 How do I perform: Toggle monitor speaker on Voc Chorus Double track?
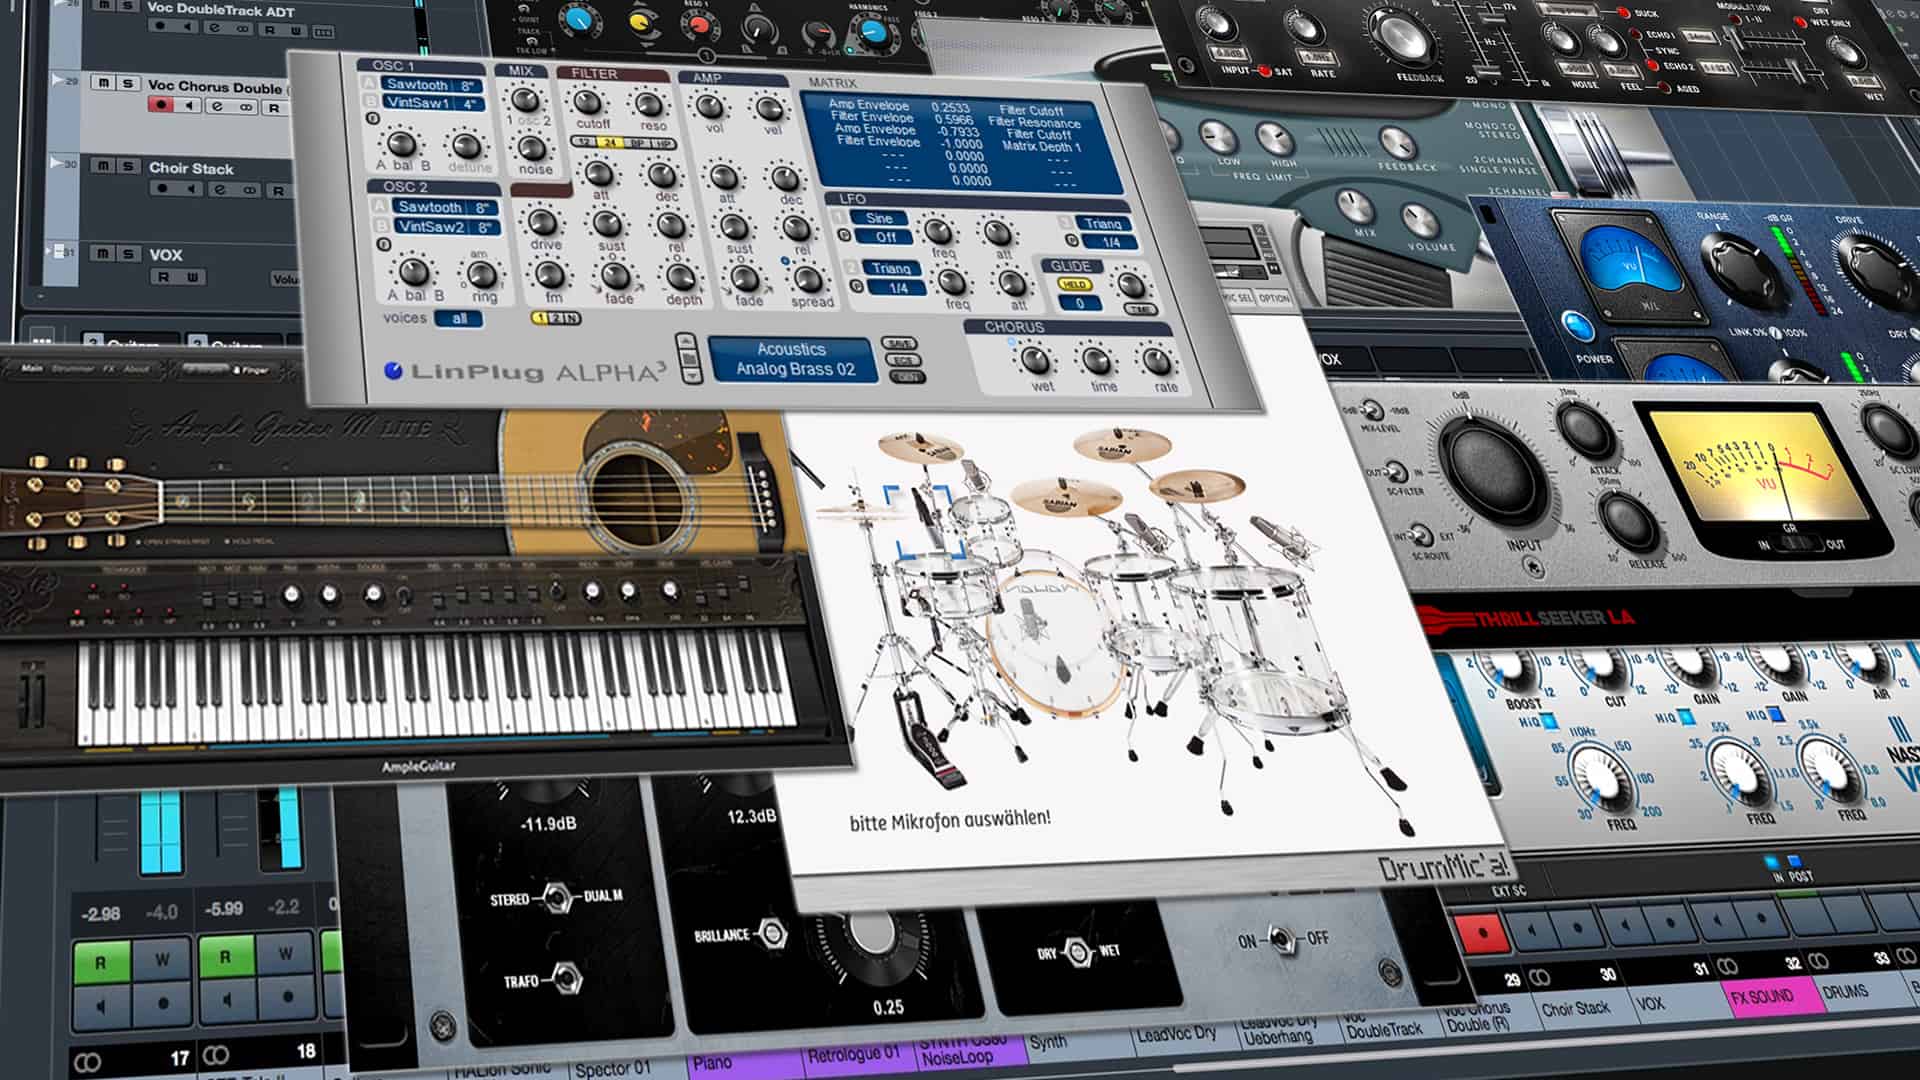[x=189, y=105]
